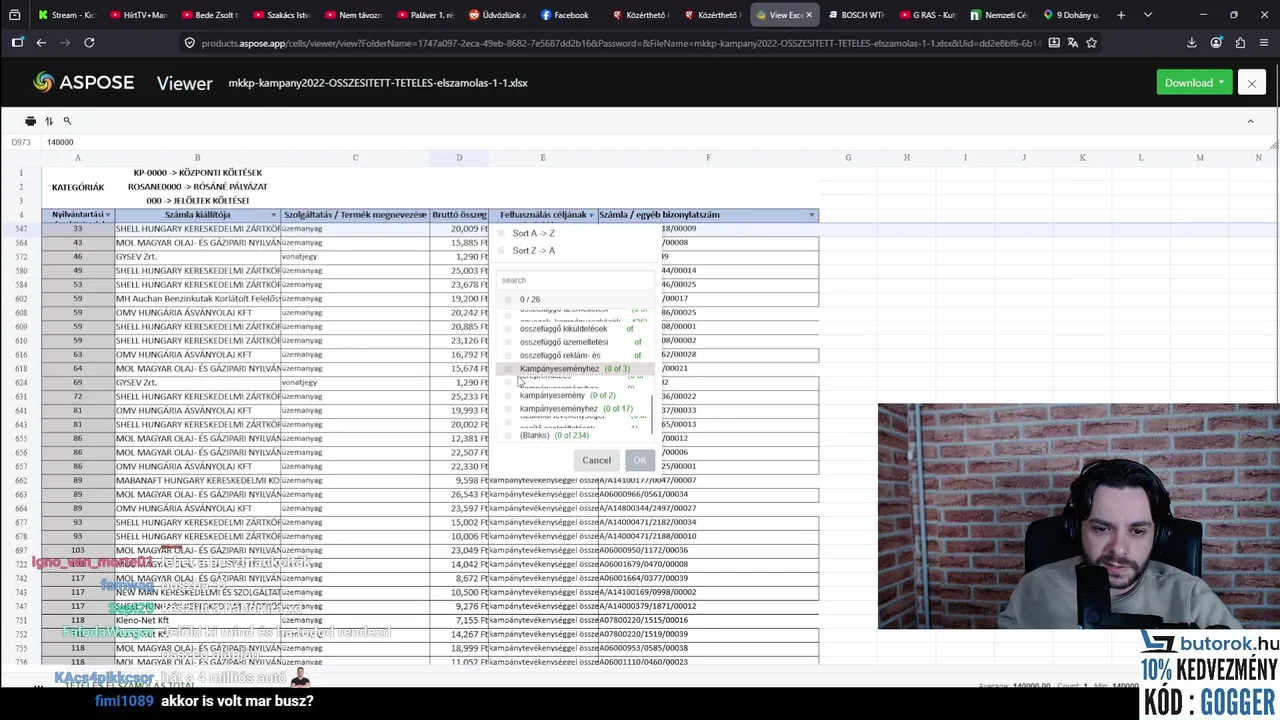Click row header 618
The width and height of the screenshot is (1280, 720).
21,369
